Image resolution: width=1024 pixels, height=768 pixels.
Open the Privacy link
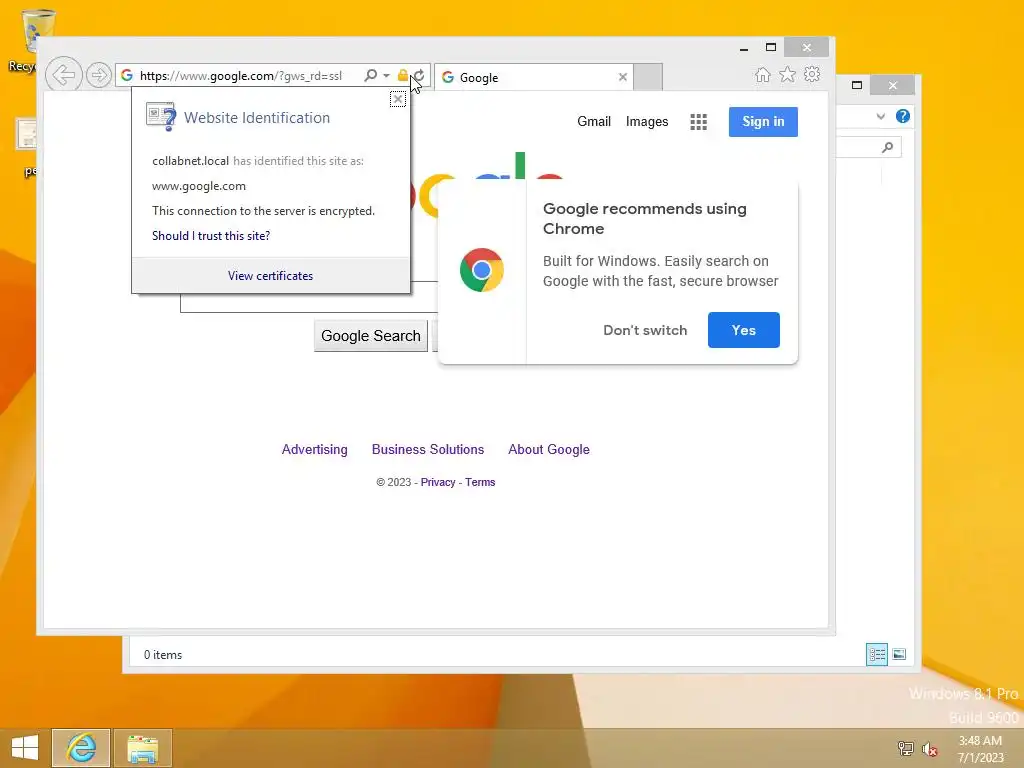tap(438, 482)
